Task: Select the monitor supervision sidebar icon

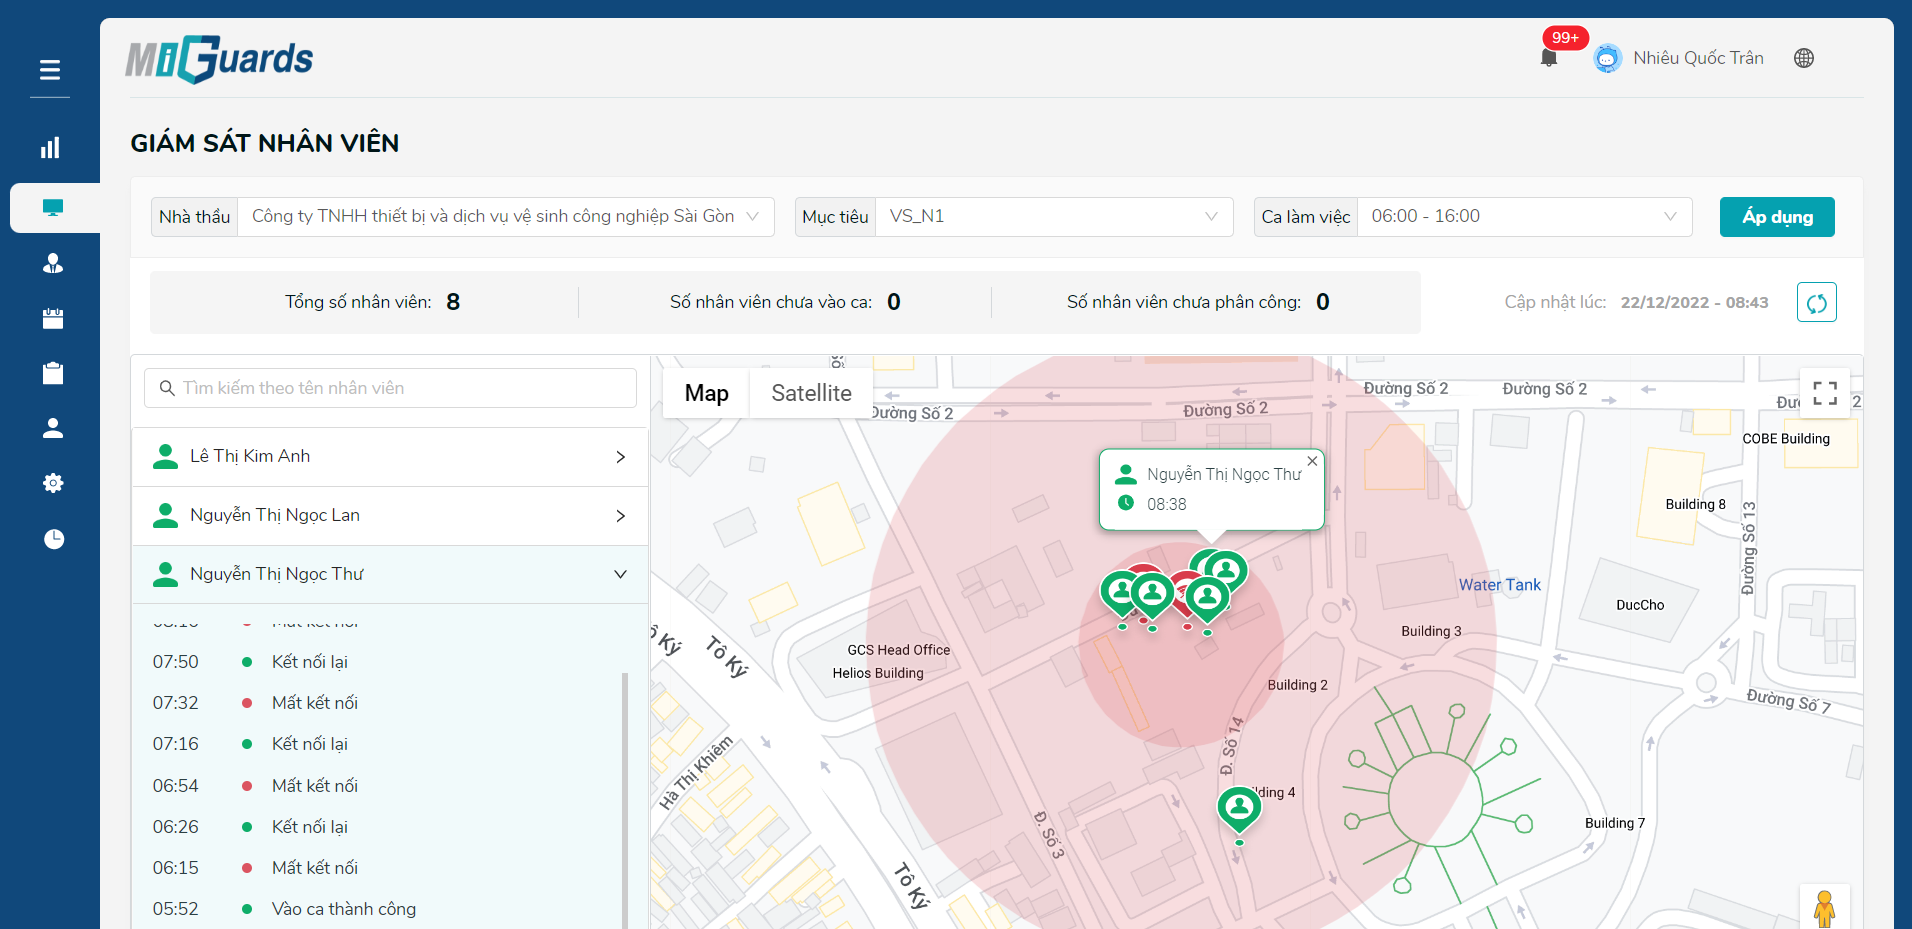Action: click(53, 207)
